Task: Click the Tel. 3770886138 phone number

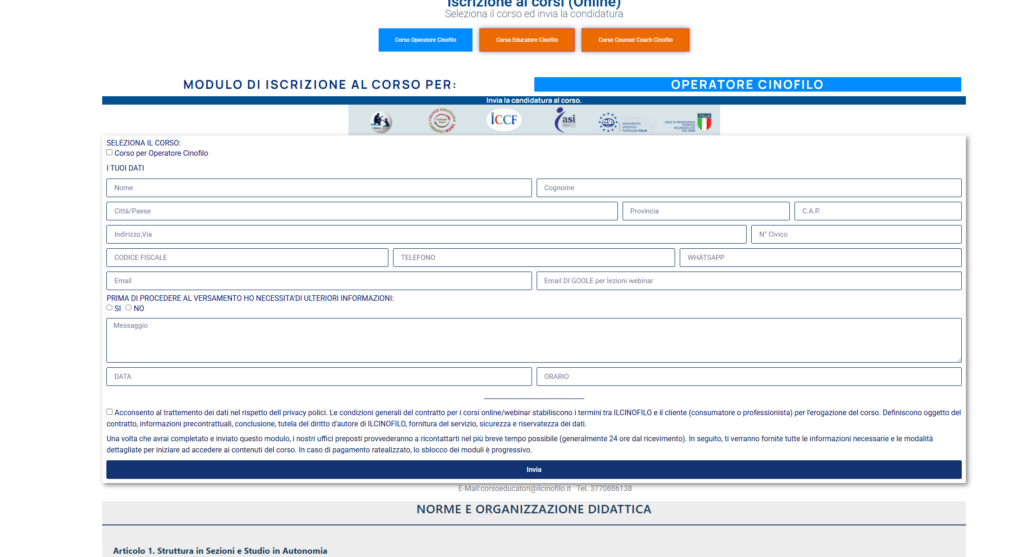Action: 604,488
